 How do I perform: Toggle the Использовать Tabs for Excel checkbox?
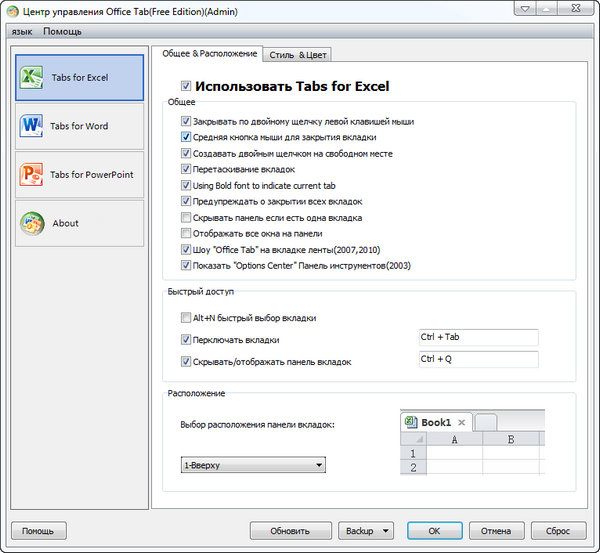click(186, 87)
